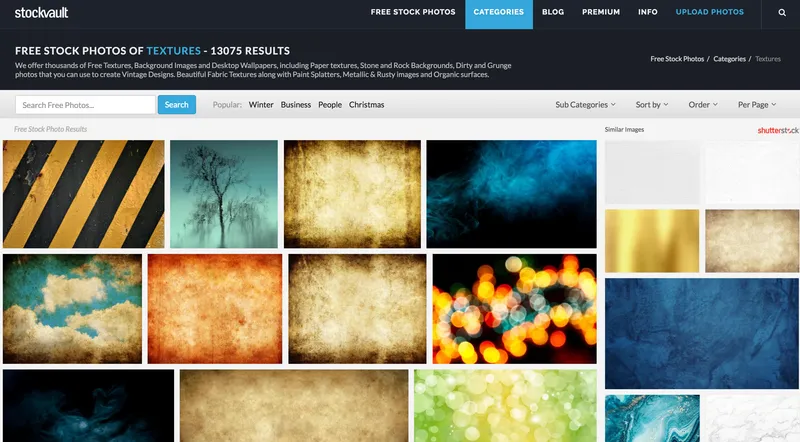Click the shutterstock logo
Image resolution: width=800 pixels, height=442 pixels.
778,130
